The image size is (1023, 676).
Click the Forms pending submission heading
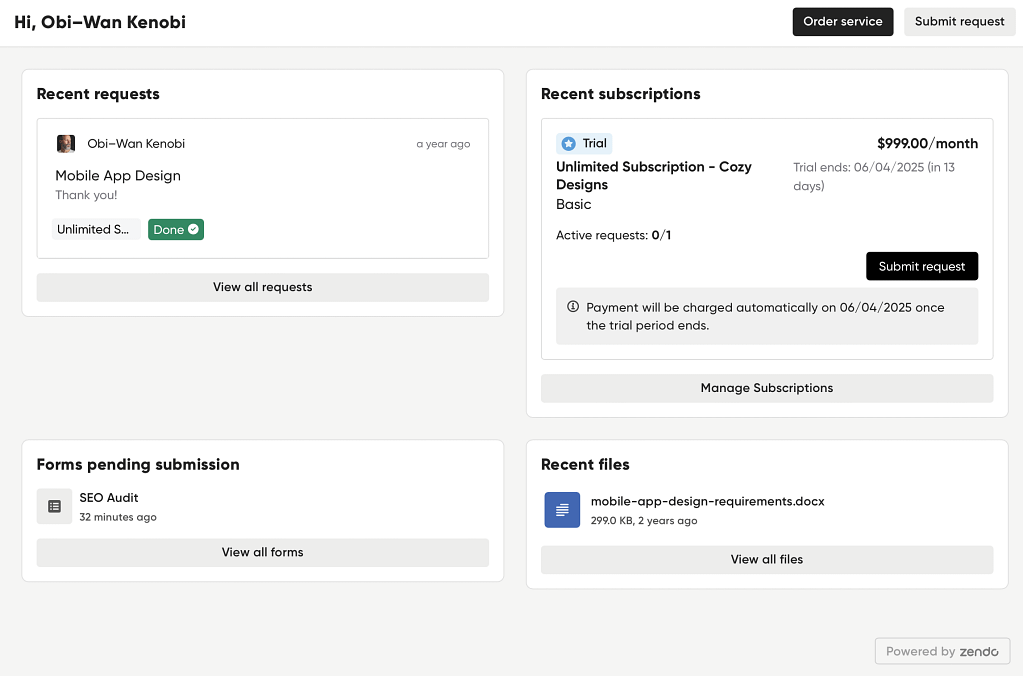(x=138, y=465)
